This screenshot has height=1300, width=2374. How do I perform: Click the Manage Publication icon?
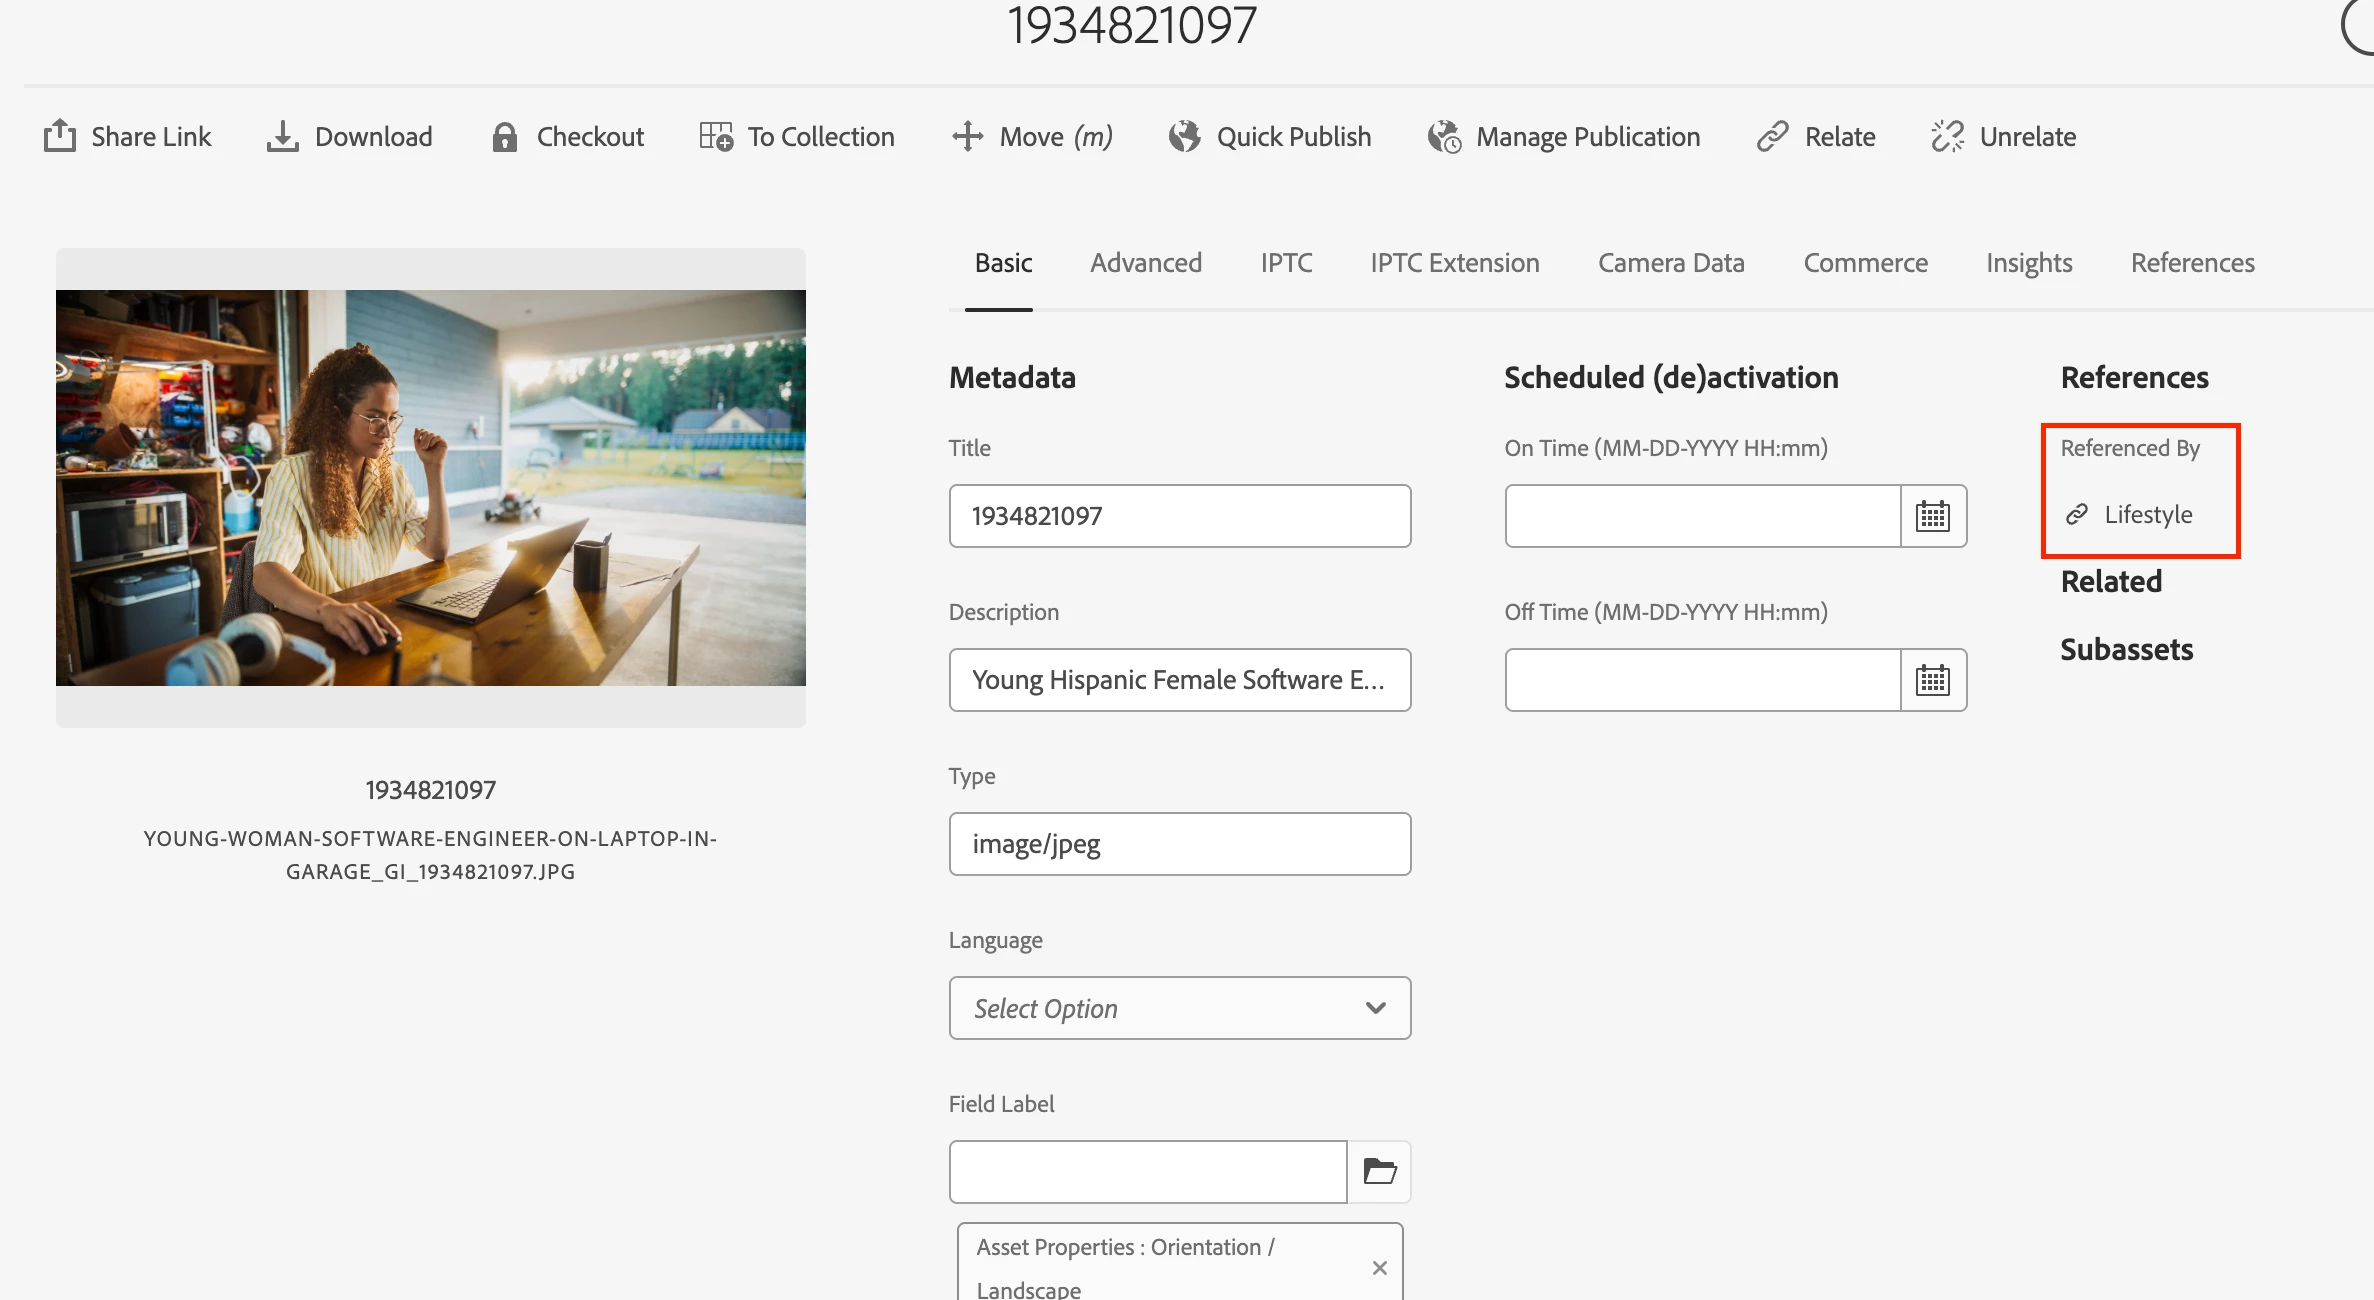[x=1444, y=136]
